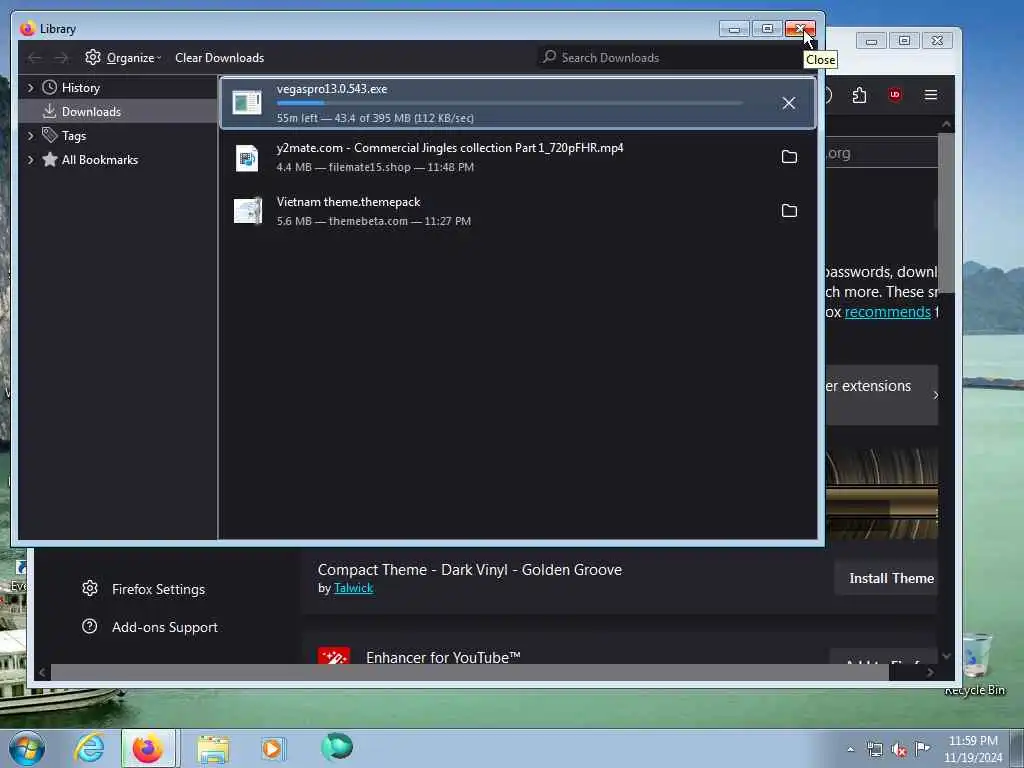Open Add-ons Support link

(x=165, y=627)
